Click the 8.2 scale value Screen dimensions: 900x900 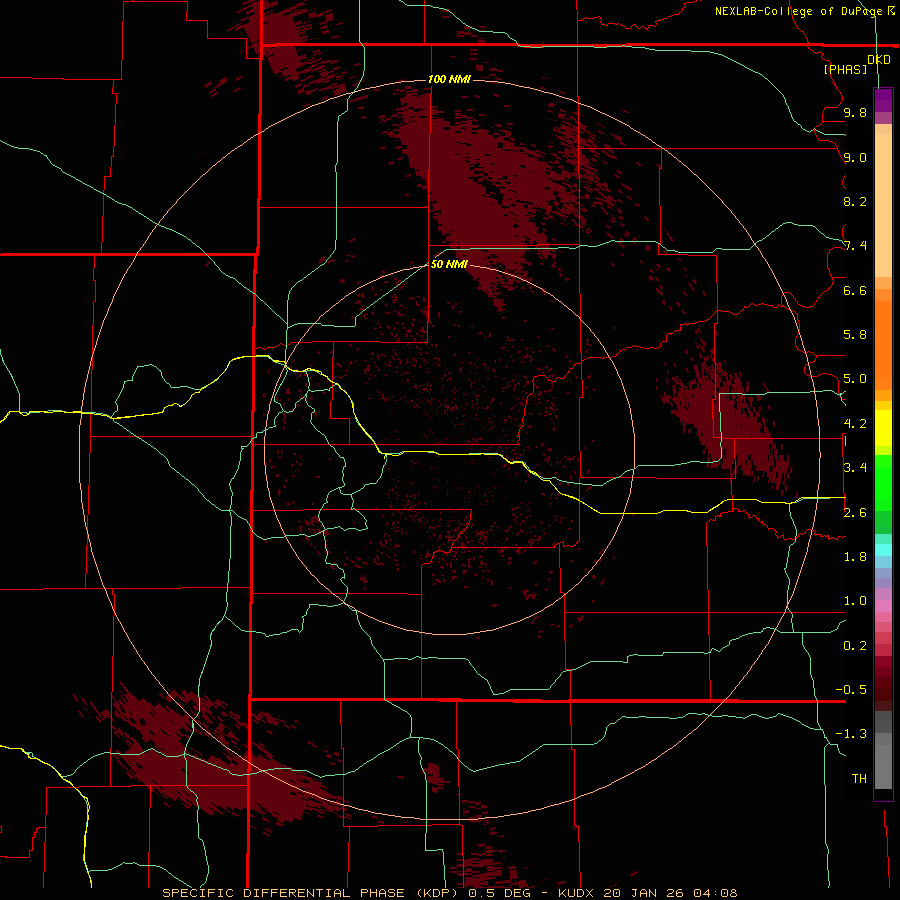coord(855,201)
